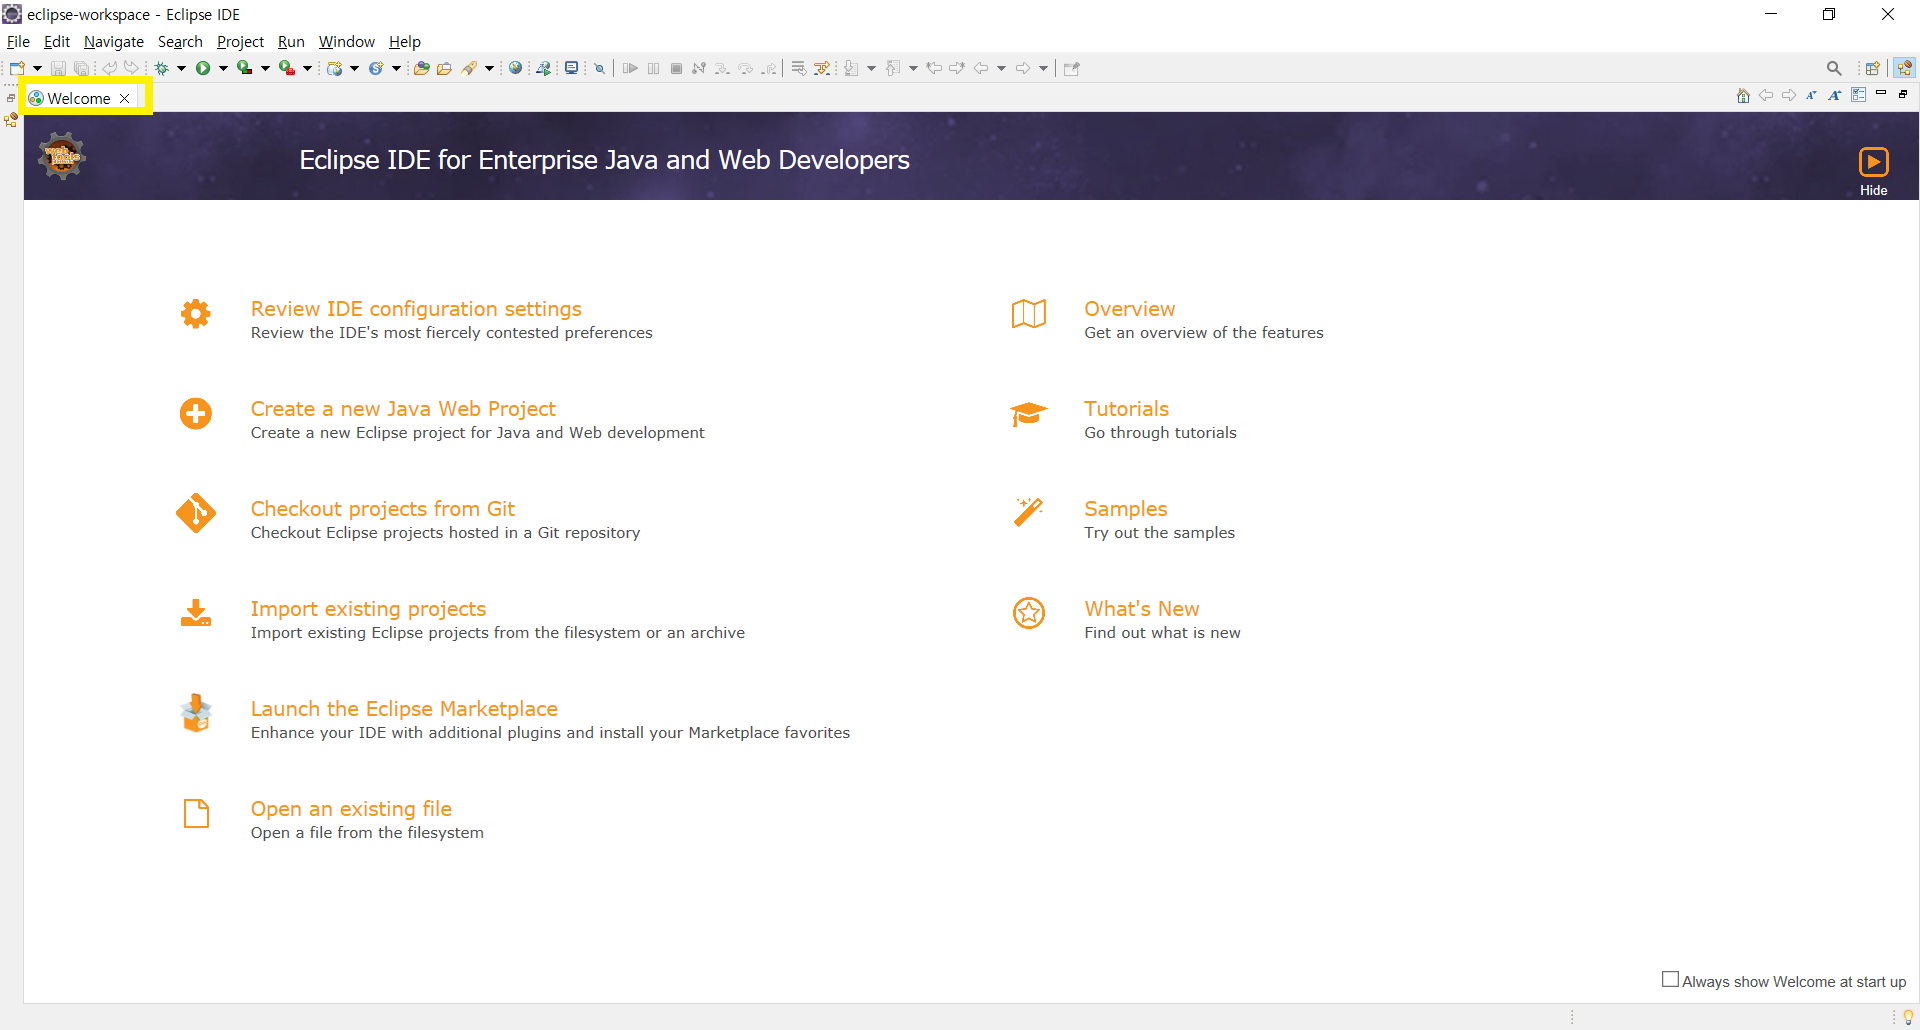This screenshot has width=1920, height=1030.
Task: Click the Customize page icon
Action: point(1858,95)
